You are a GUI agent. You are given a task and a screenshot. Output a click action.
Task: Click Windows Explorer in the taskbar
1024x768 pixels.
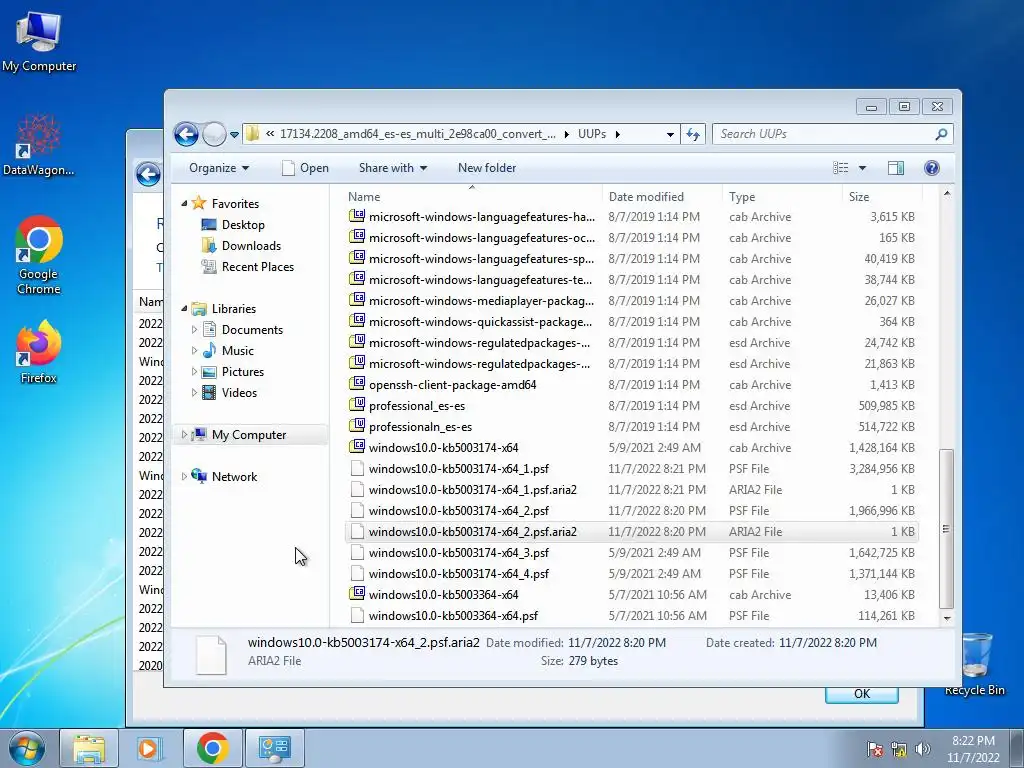pyautogui.click(x=89, y=748)
